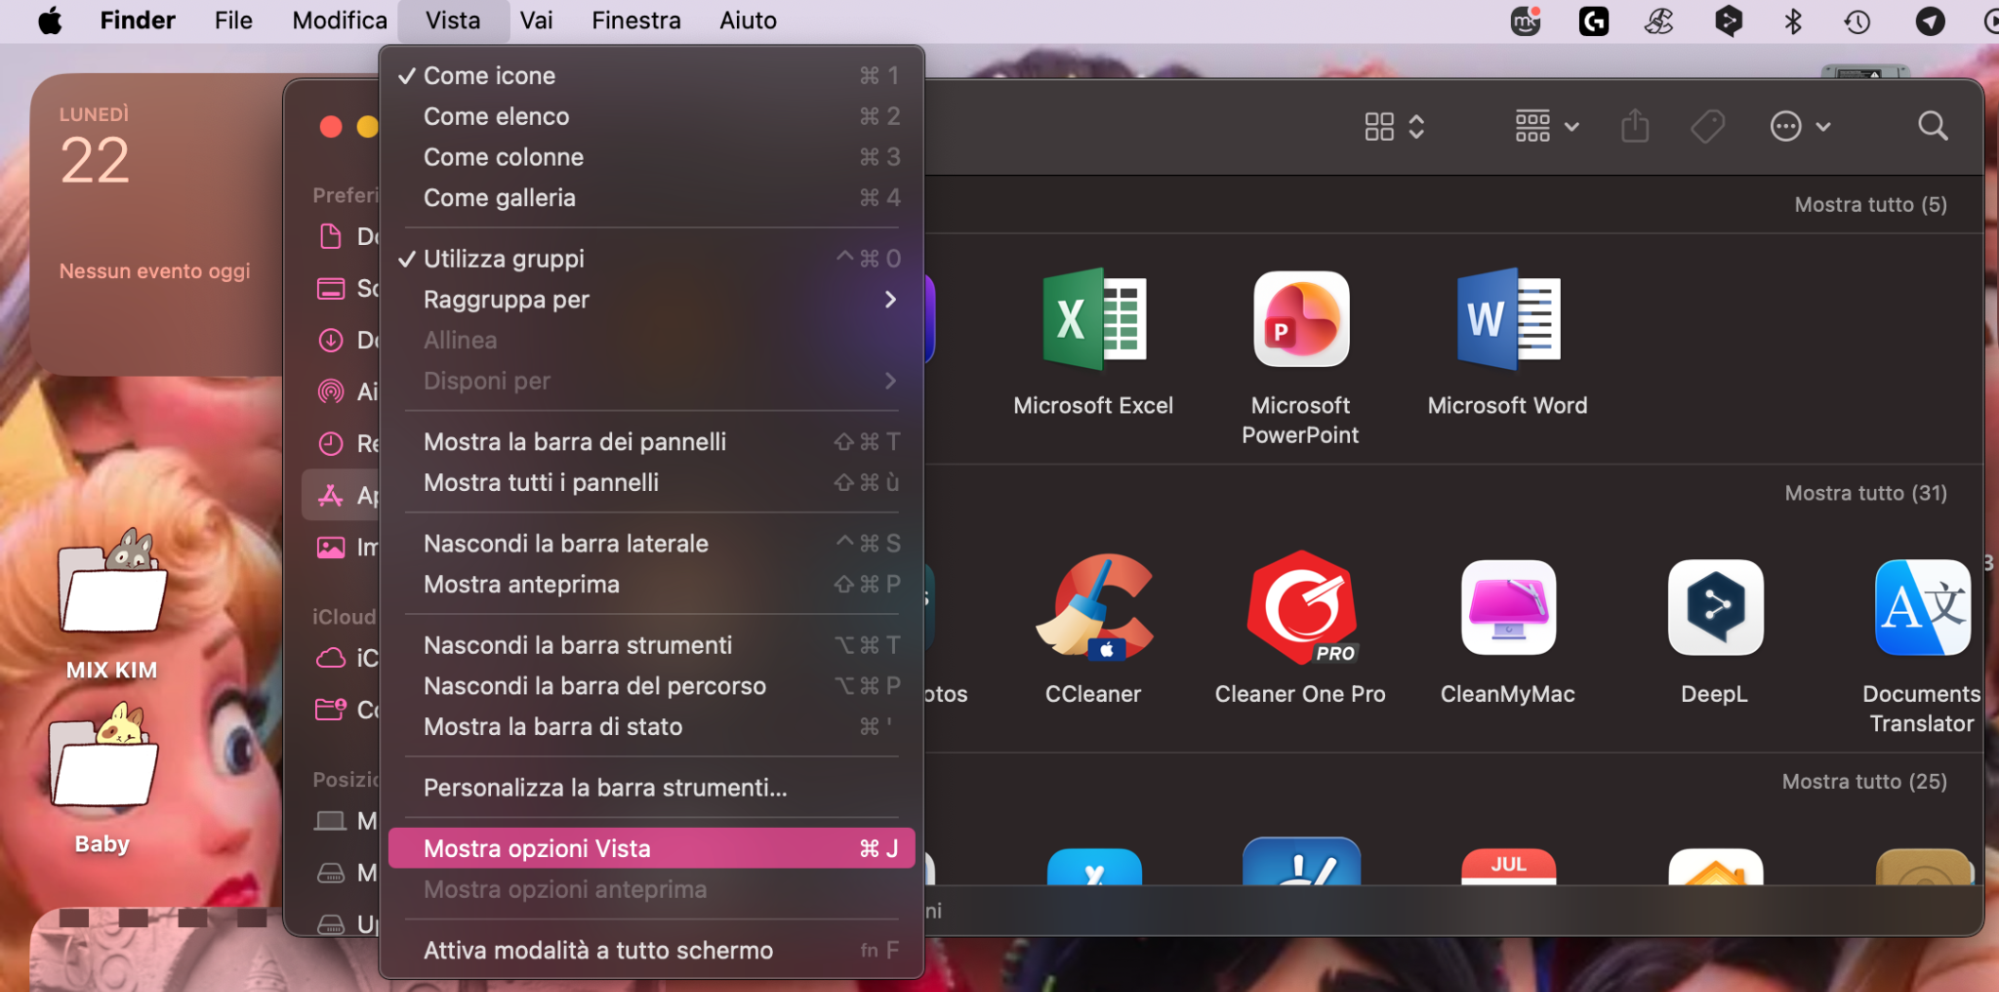Click the calendar JUL app icon
The height and width of the screenshot is (992, 1999).
click(x=1508, y=866)
